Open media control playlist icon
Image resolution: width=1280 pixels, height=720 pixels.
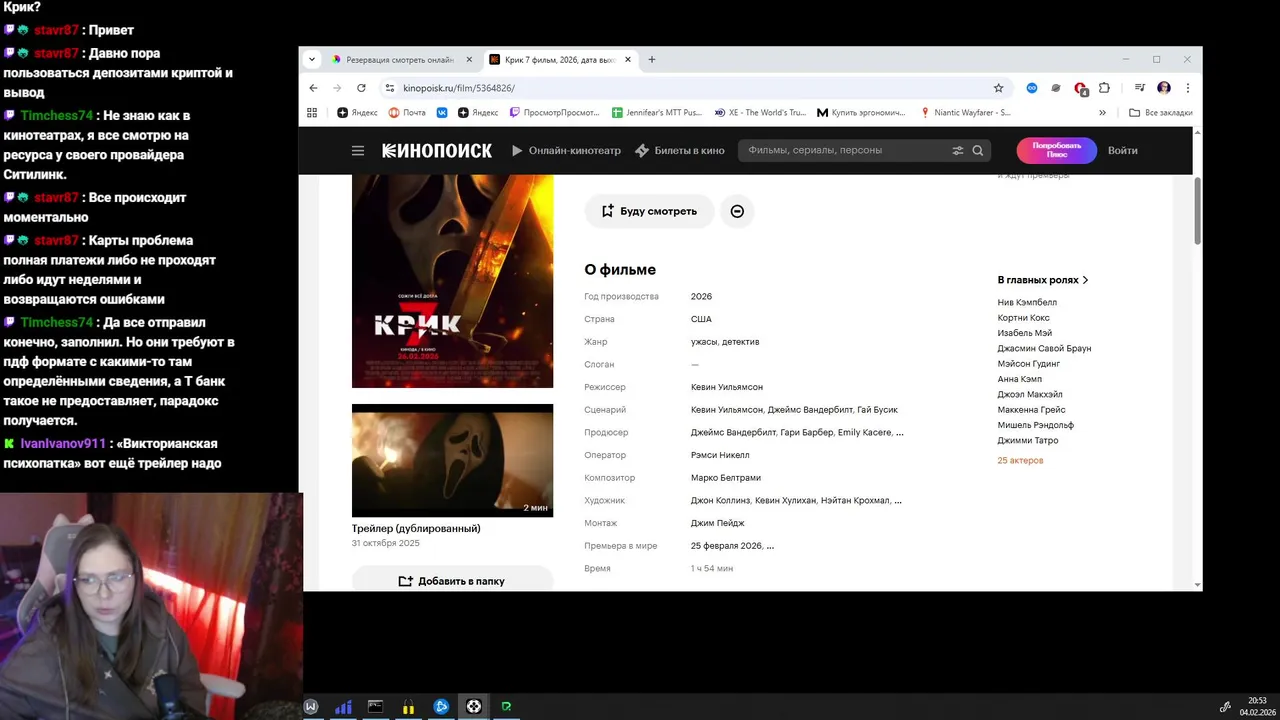click(1139, 88)
